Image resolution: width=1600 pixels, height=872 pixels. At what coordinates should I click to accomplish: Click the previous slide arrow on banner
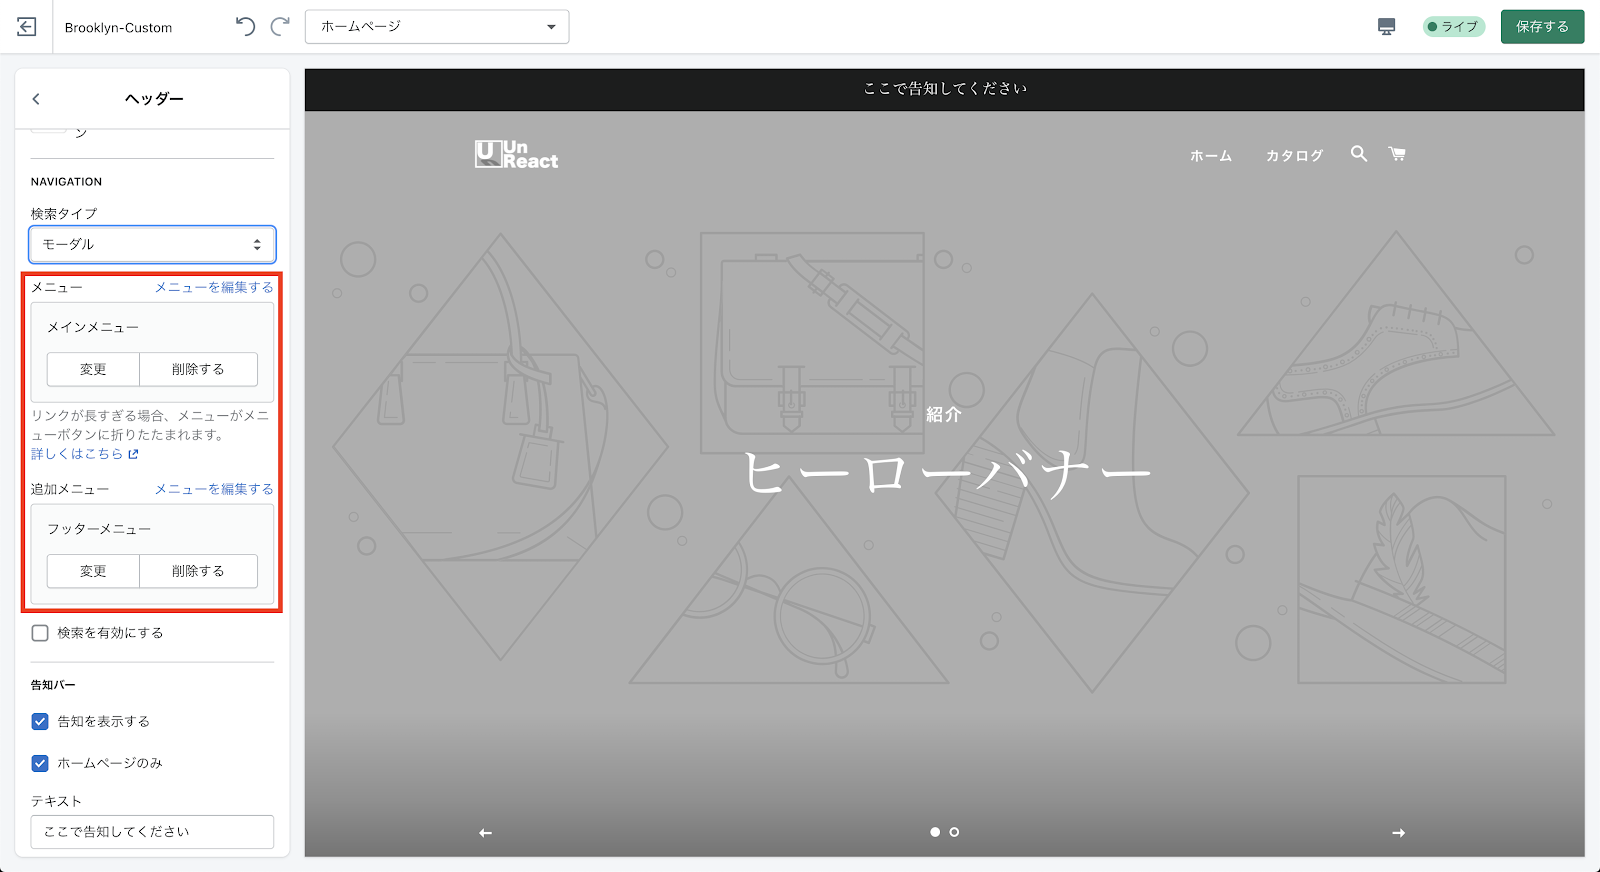(x=486, y=833)
